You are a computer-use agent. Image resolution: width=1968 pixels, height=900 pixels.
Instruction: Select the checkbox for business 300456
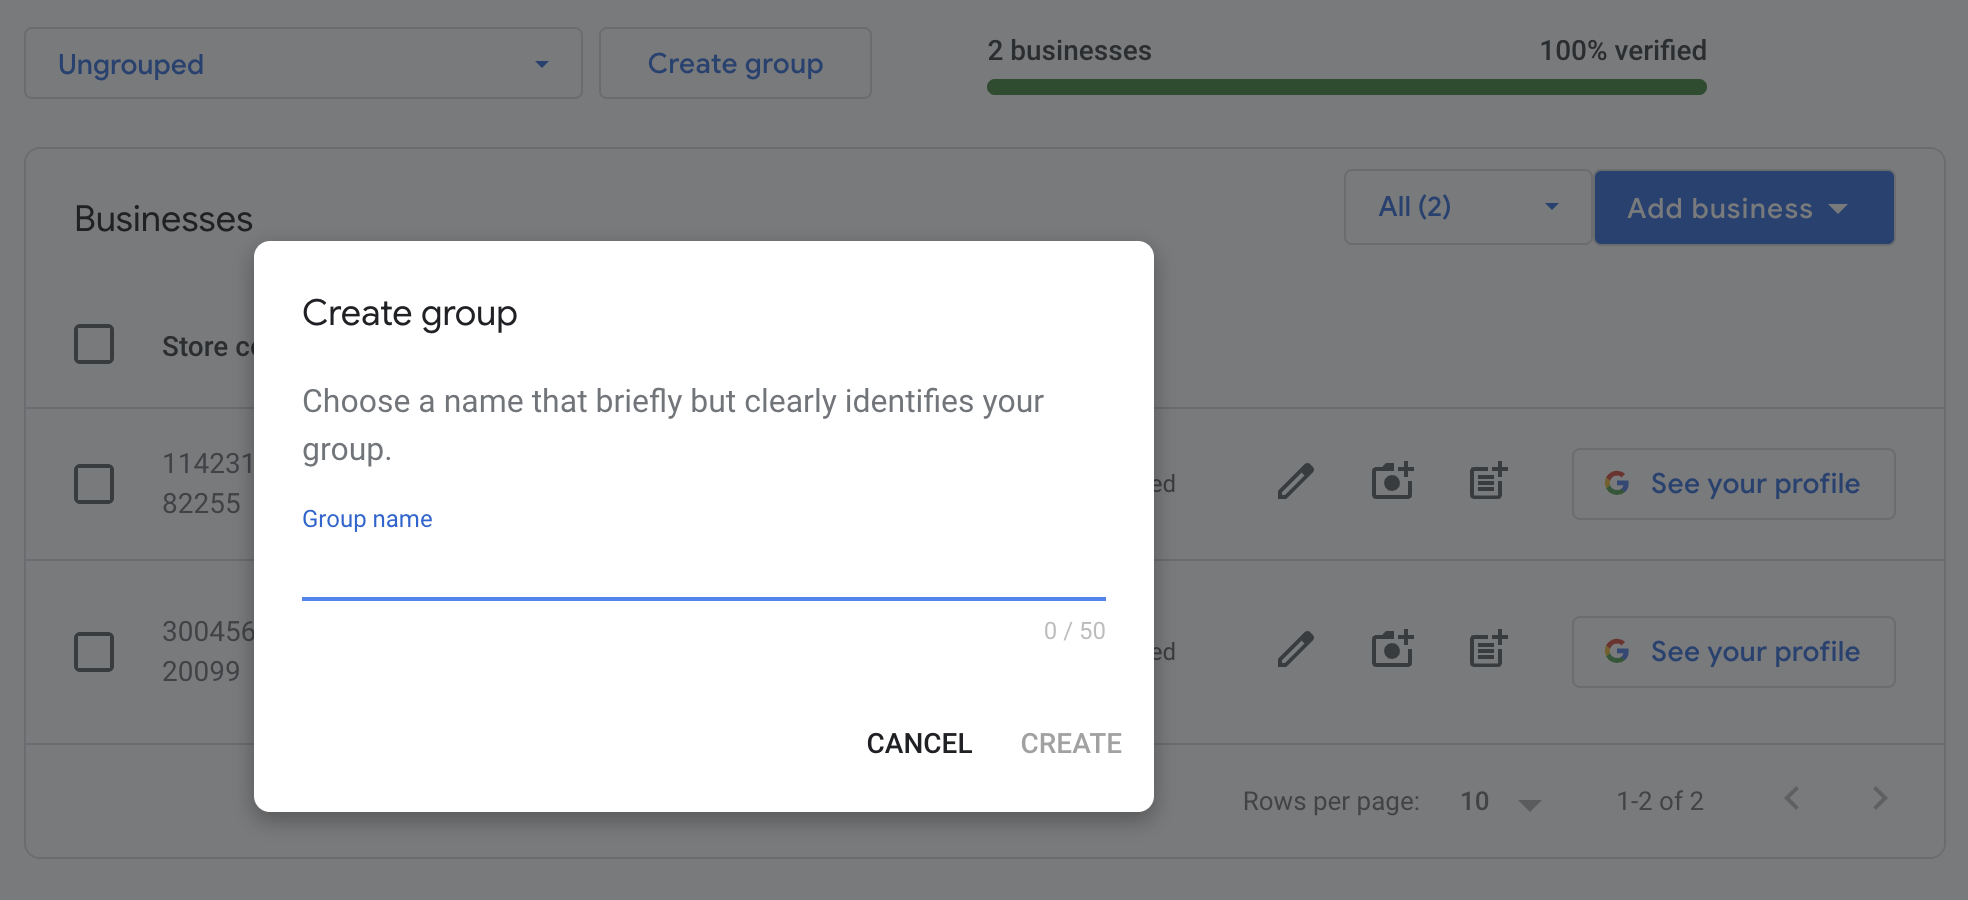(x=93, y=651)
